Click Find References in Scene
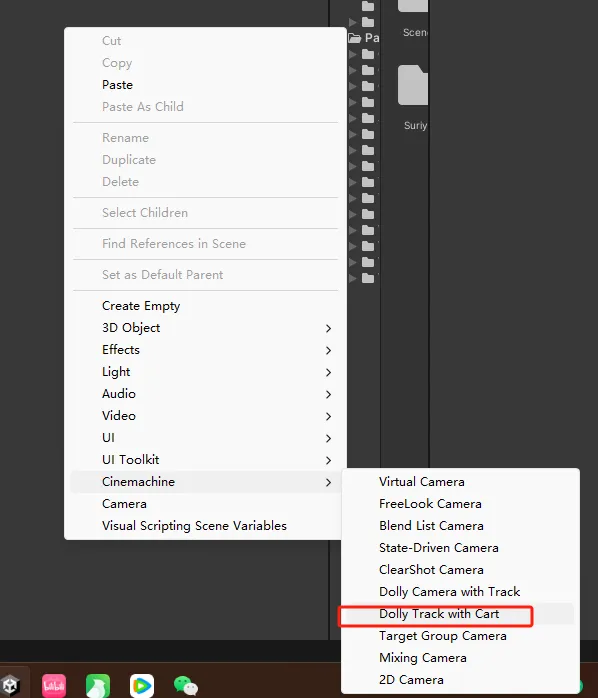The image size is (598, 698). coord(205,243)
